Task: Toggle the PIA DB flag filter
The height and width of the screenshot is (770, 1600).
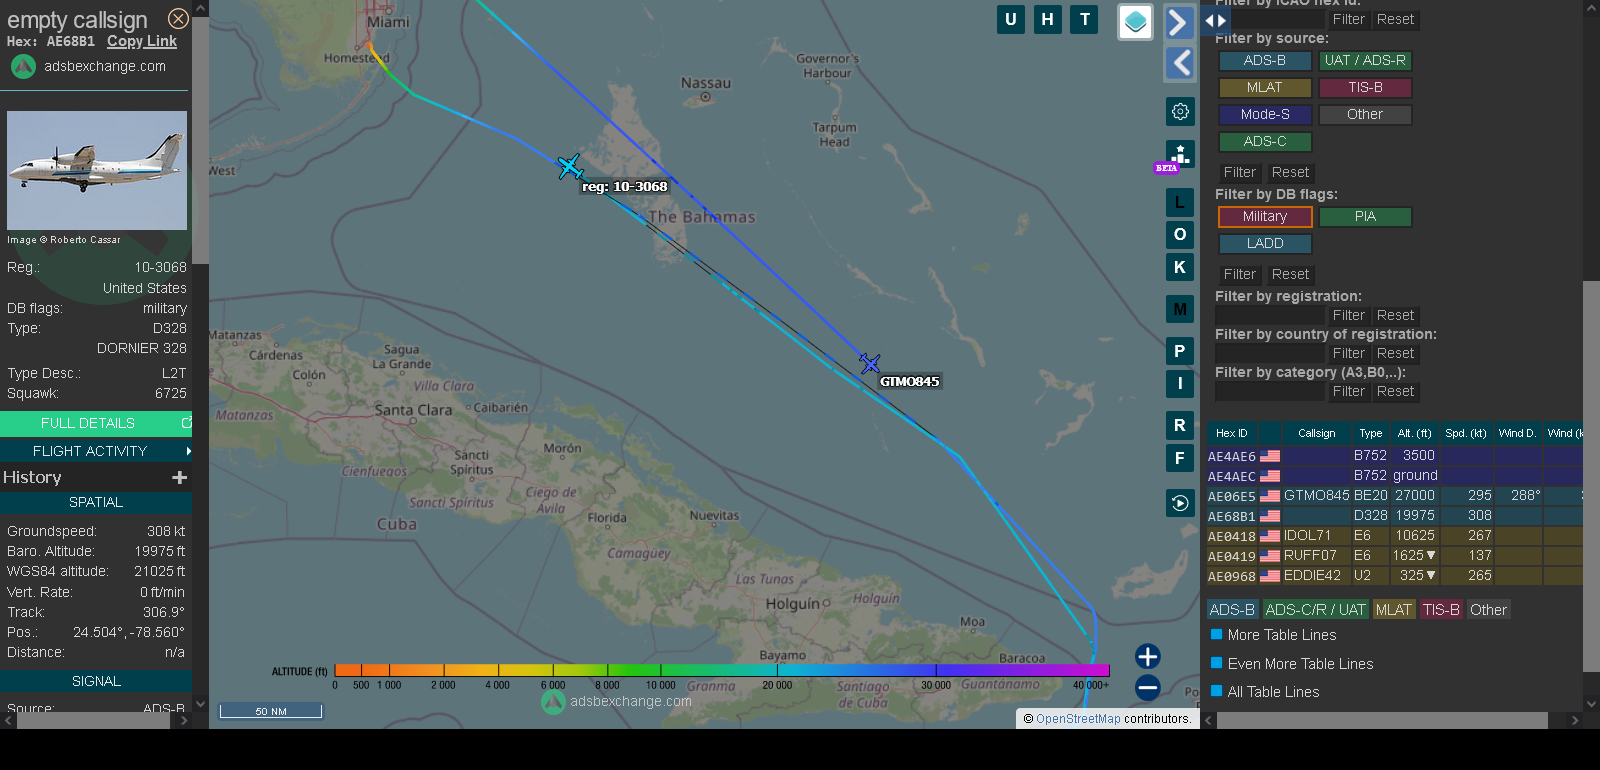Action: pos(1365,217)
